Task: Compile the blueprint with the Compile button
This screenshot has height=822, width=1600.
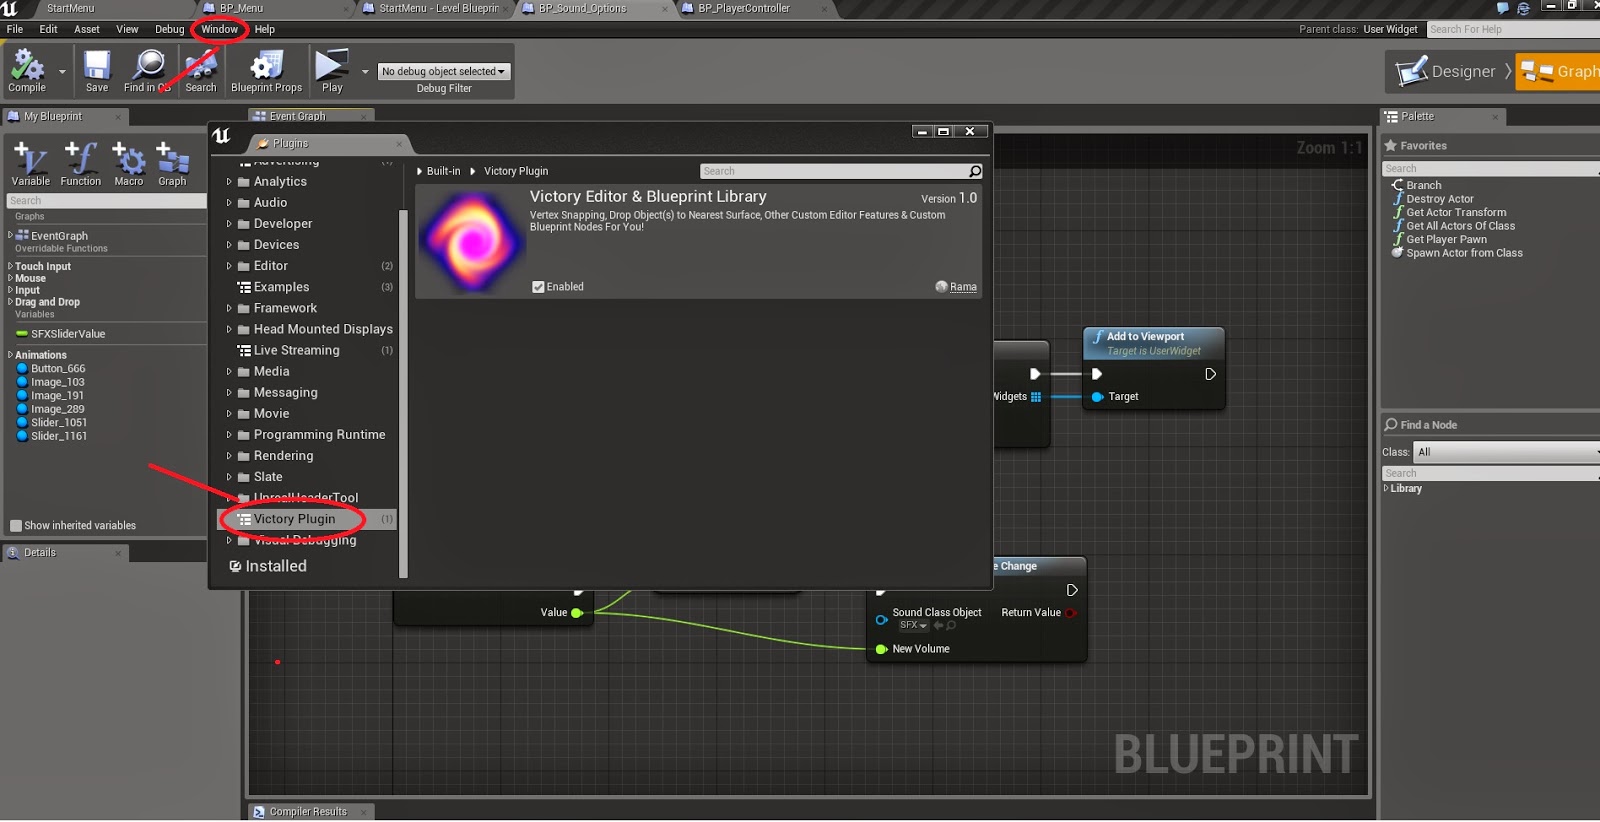Action: [27, 71]
